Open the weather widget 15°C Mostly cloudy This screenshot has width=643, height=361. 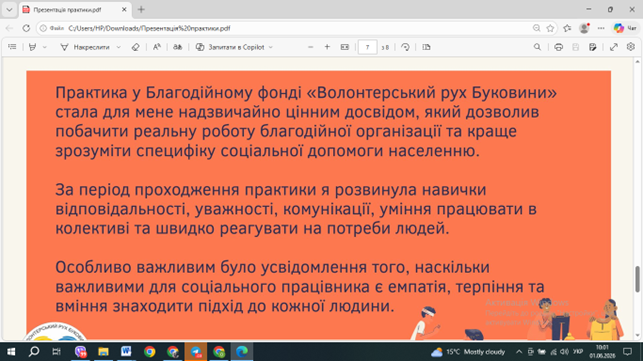click(x=468, y=352)
